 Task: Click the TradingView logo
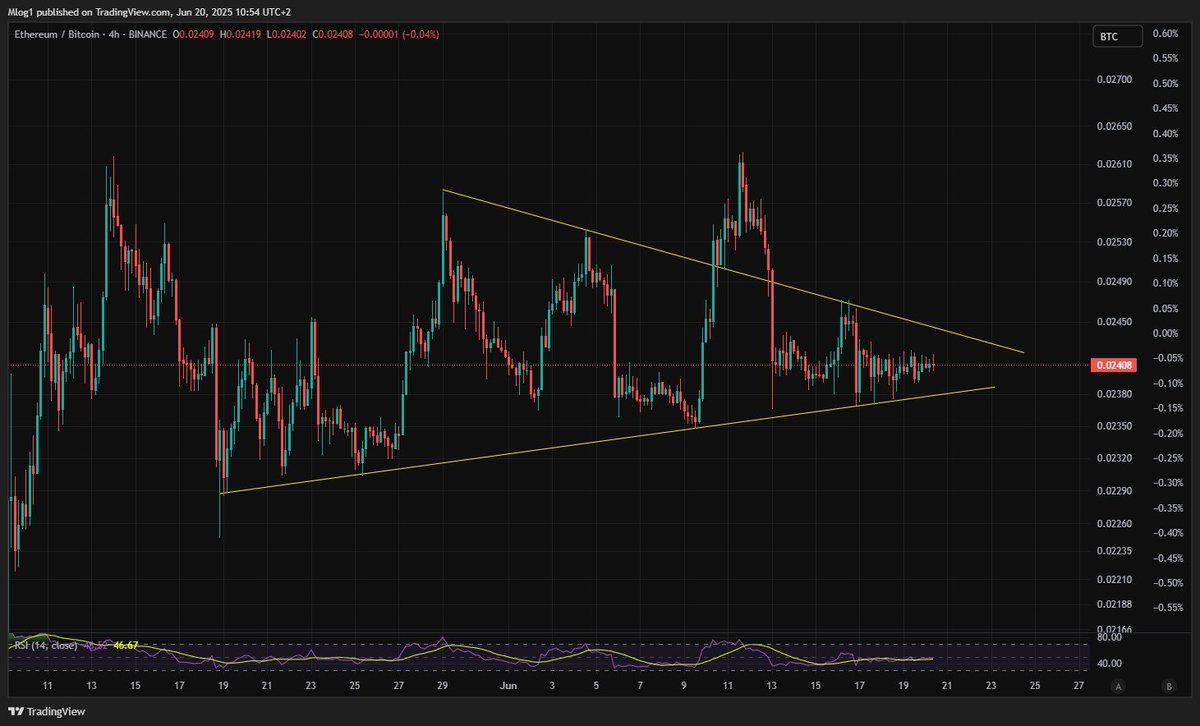click(x=47, y=711)
